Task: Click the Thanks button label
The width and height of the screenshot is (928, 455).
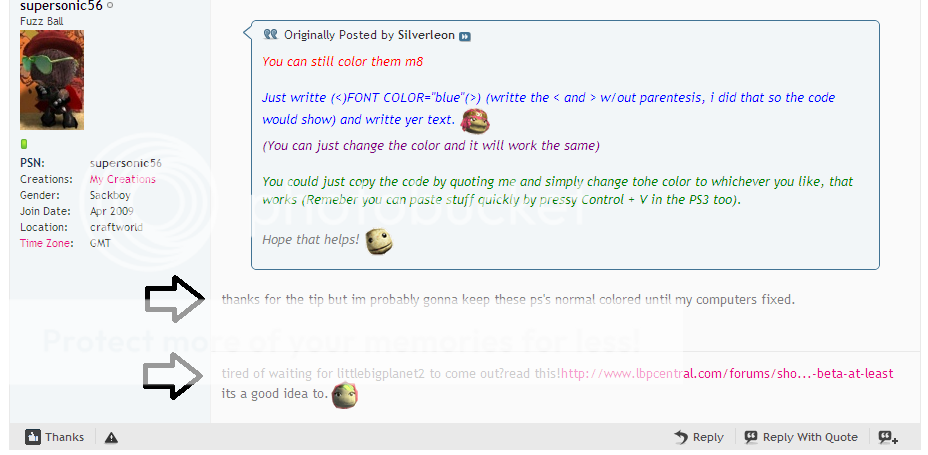Action: tap(65, 437)
